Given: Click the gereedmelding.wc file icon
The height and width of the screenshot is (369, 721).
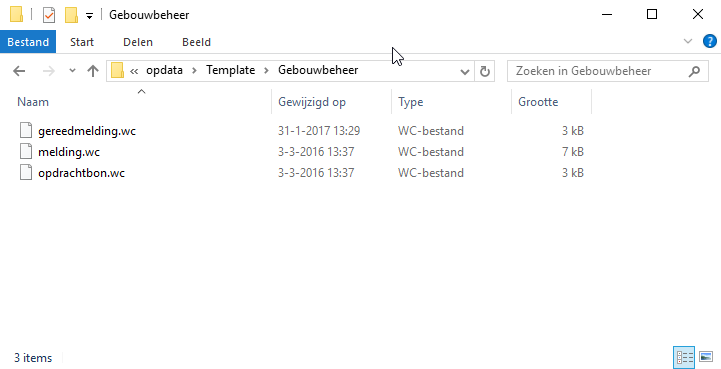Looking at the screenshot, I should point(26,131).
